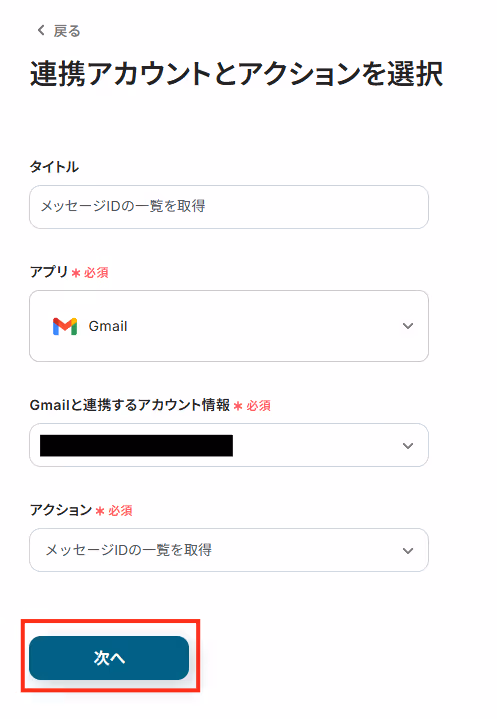
Task: Click the 連携アカウントとアクションを選択 heading
Action: (x=237, y=73)
